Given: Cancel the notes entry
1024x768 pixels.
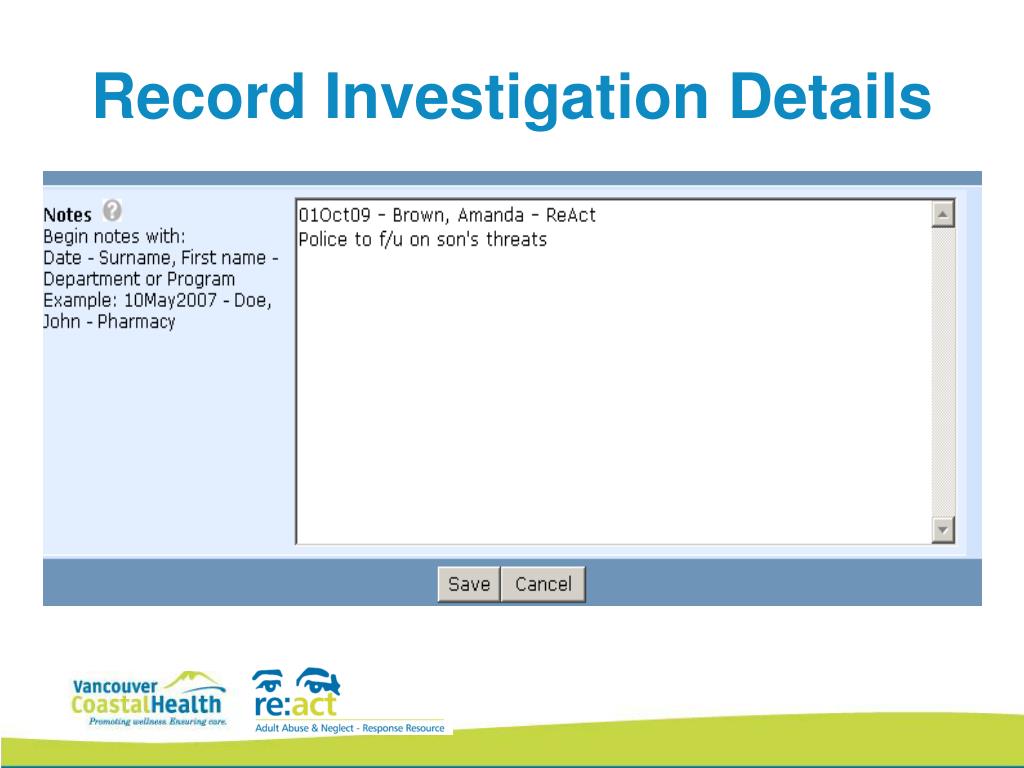Looking at the screenshot, I should pos(543,584).
